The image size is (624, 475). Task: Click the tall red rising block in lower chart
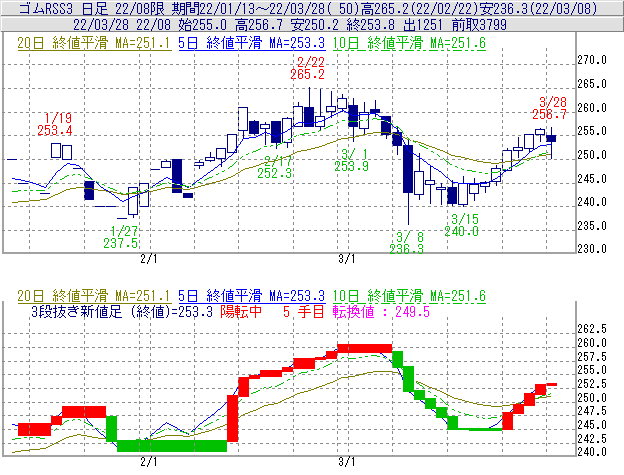pos(232,418)
